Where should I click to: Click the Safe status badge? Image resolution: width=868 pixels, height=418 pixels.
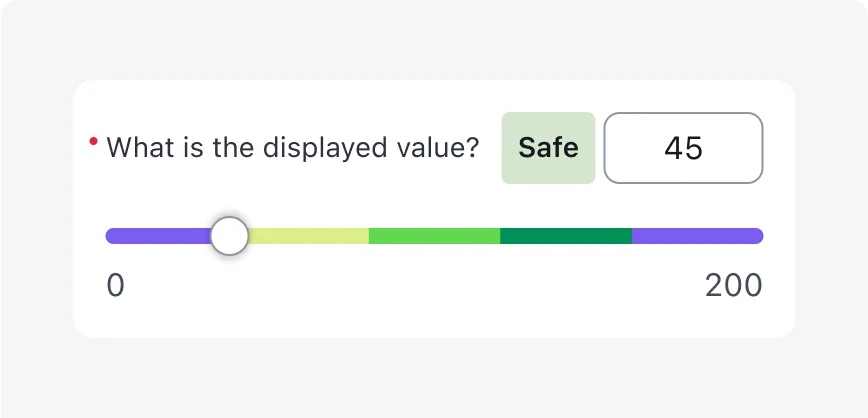click(x=548, y=148)
